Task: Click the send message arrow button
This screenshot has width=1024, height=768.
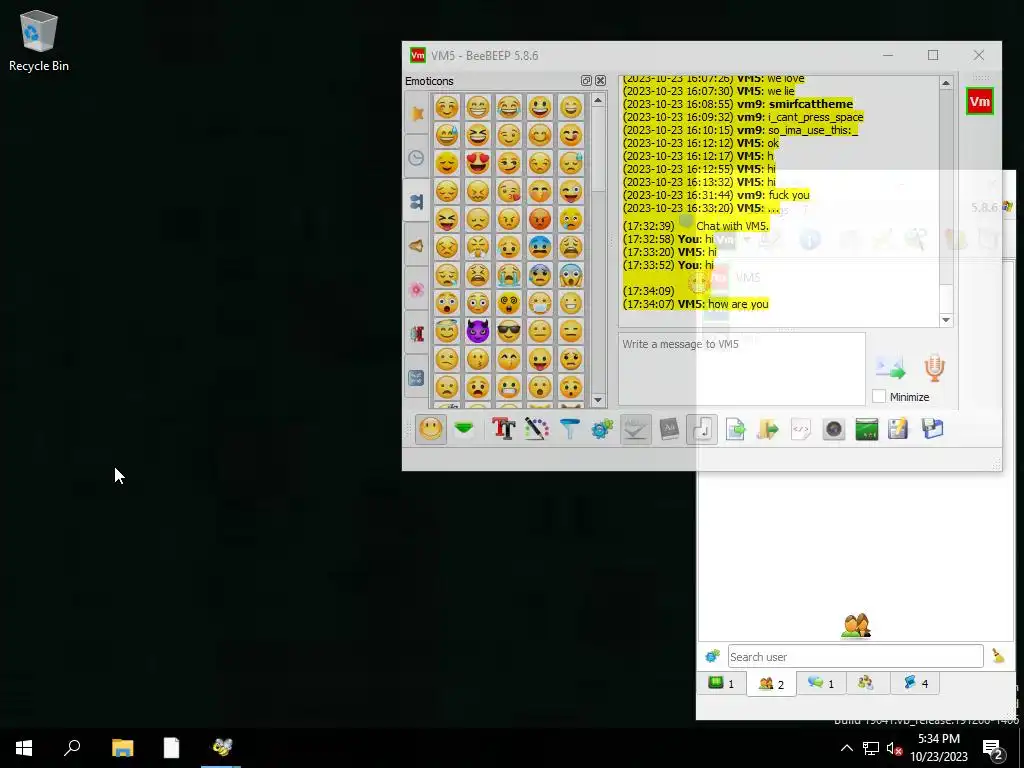Action: [x=890, y=368]
